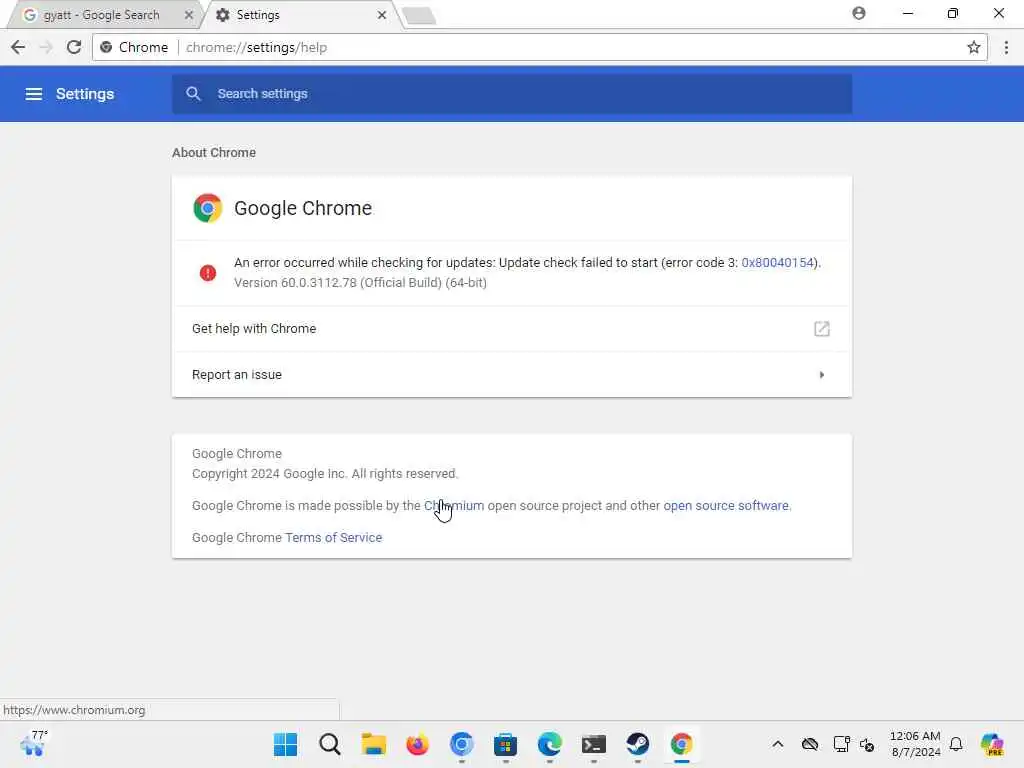Expand Report an issue arrow
The image size is (1024, 768).
pos(822,375)
